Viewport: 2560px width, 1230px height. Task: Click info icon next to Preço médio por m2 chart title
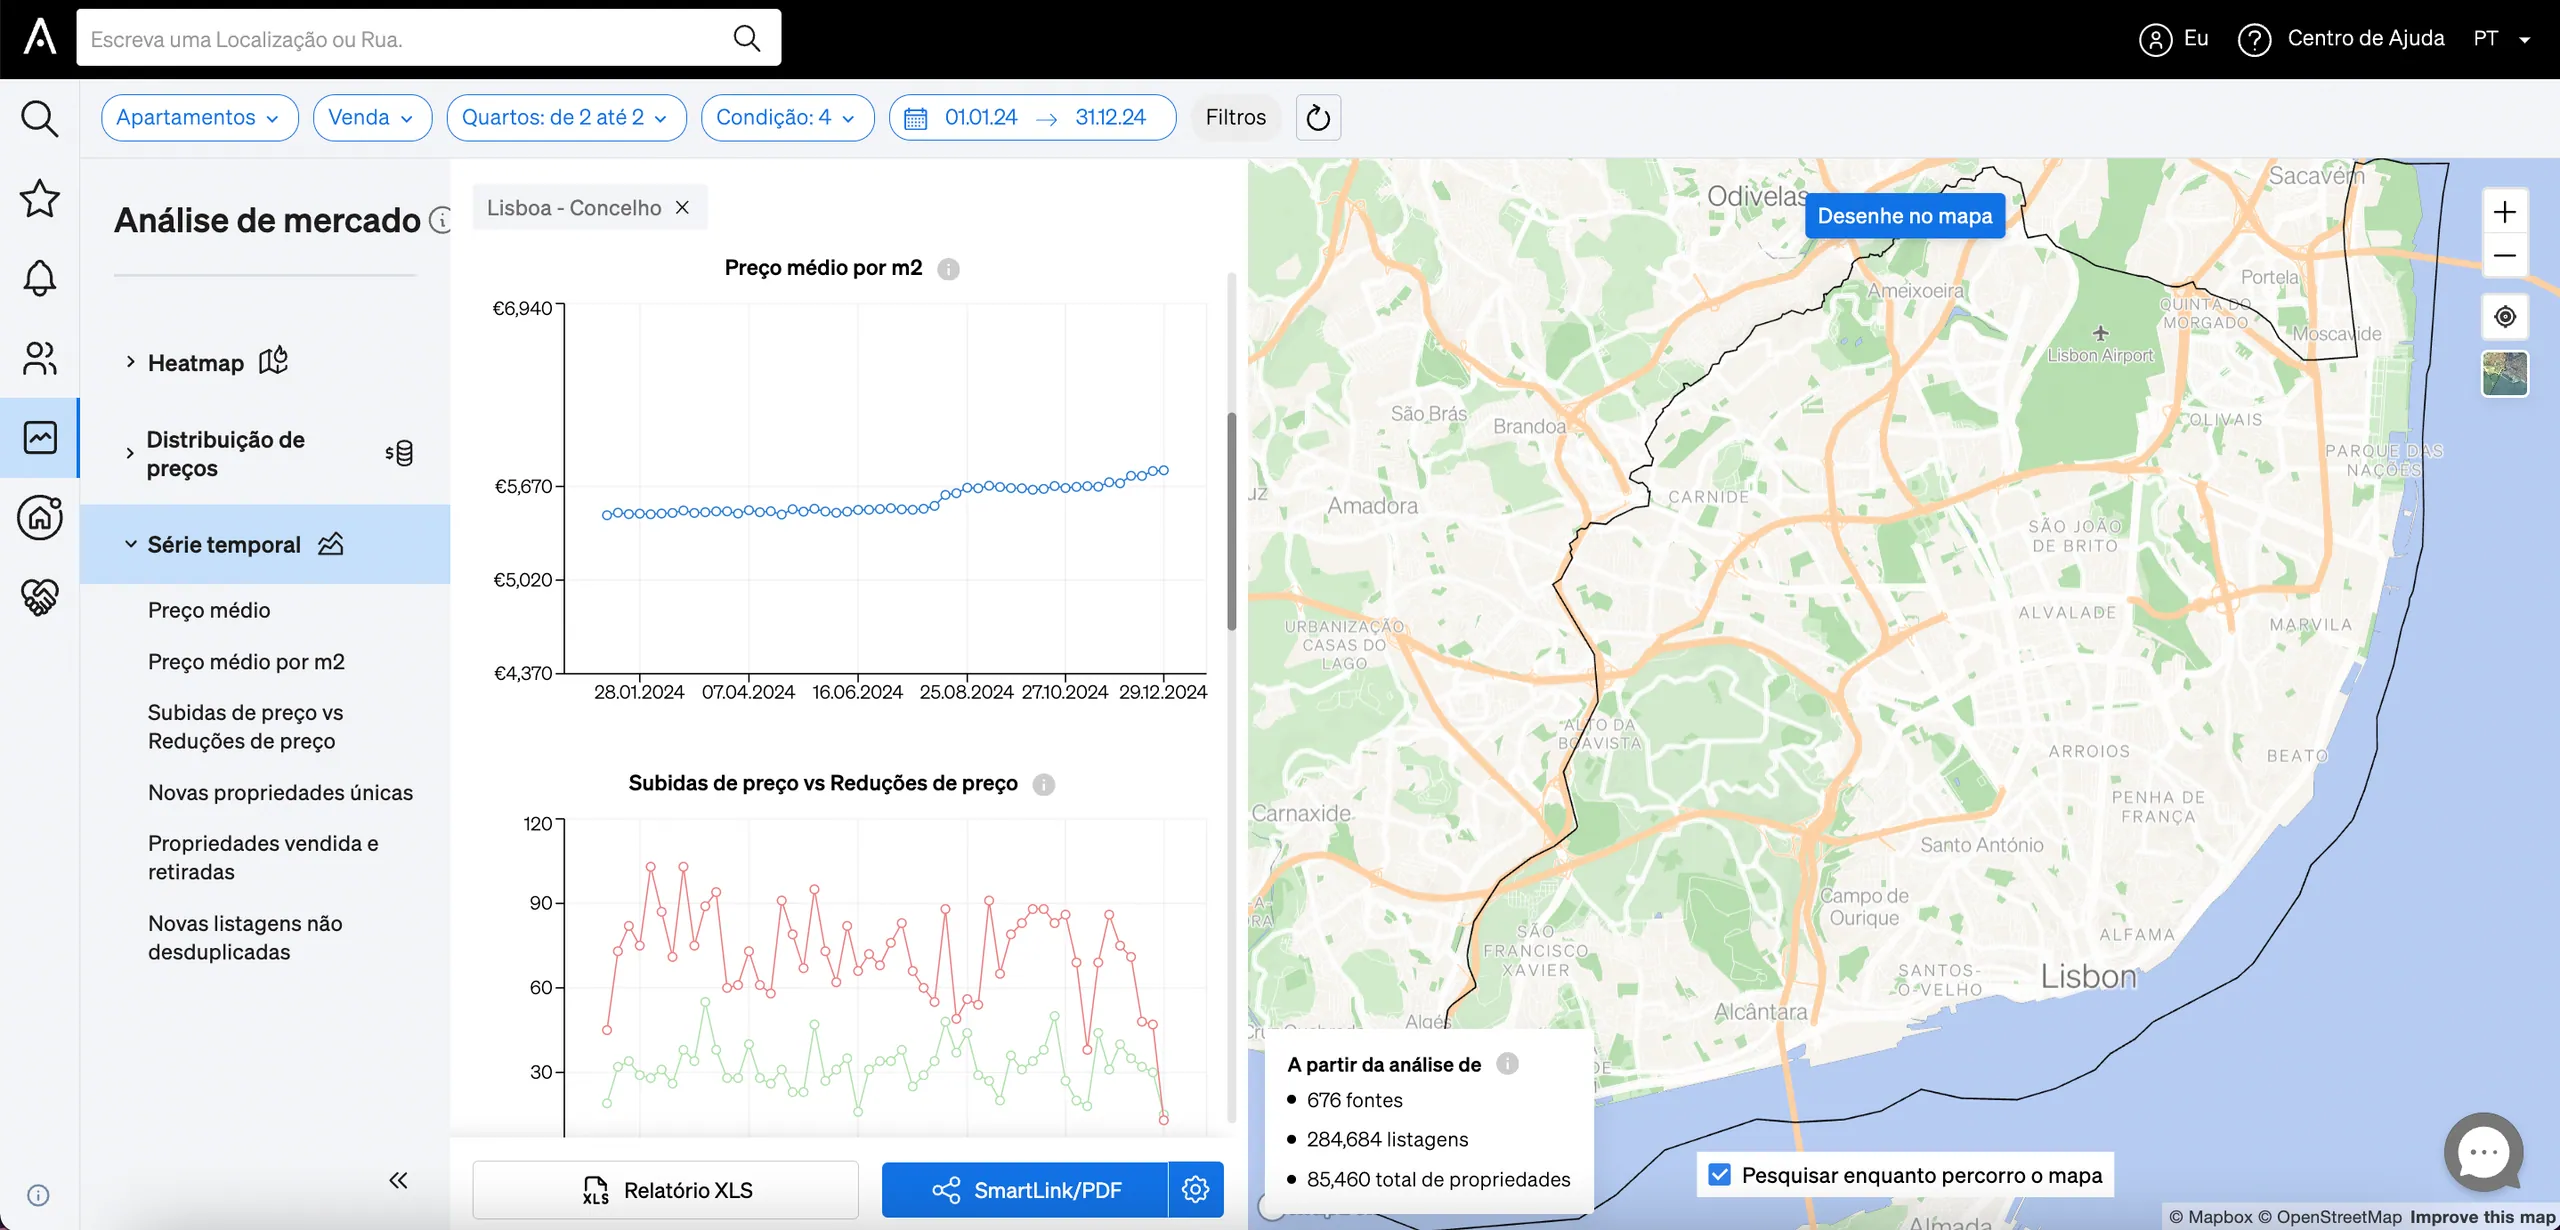pos(948,269)
